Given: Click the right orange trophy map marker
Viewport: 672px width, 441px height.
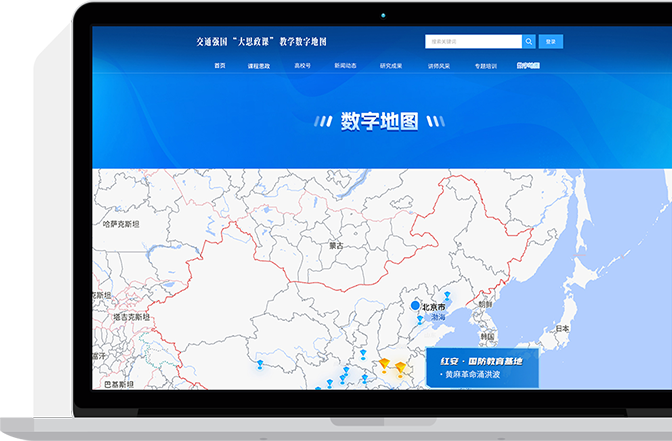Looking at the screenshot, I should click(400, 367).
